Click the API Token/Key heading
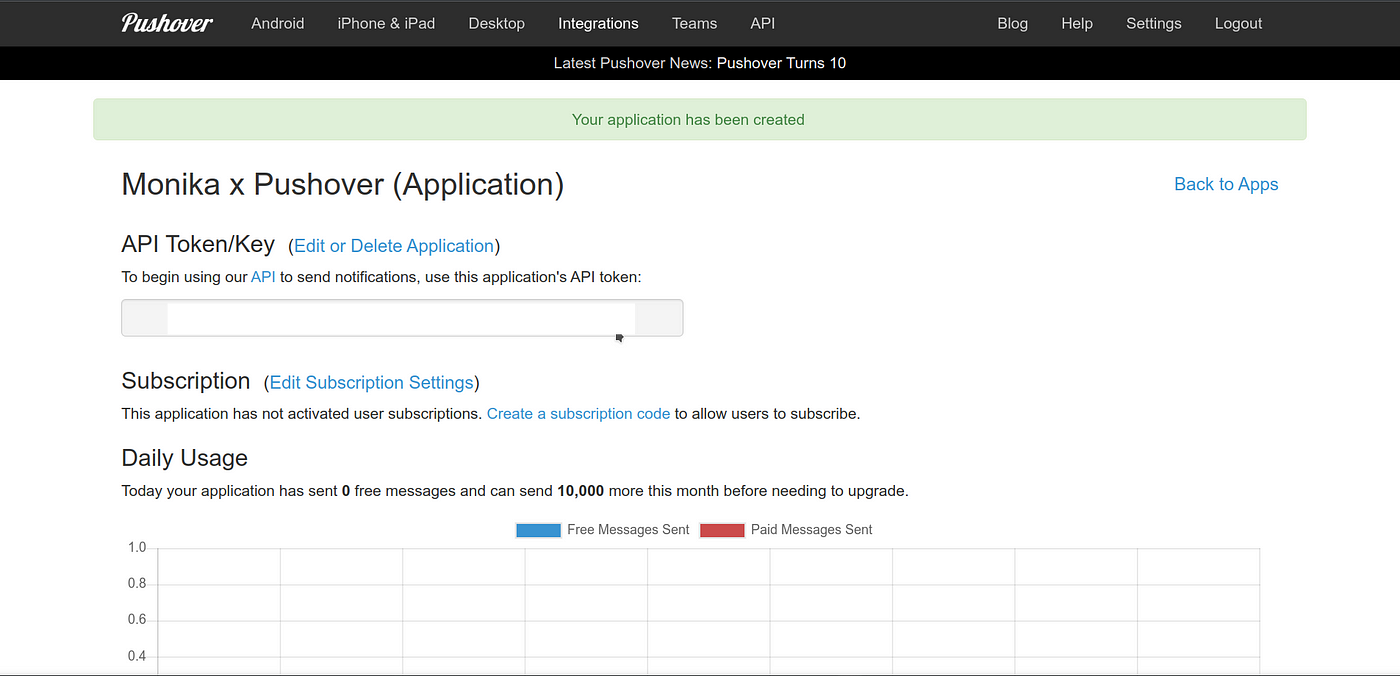 (x=198, y=245)
